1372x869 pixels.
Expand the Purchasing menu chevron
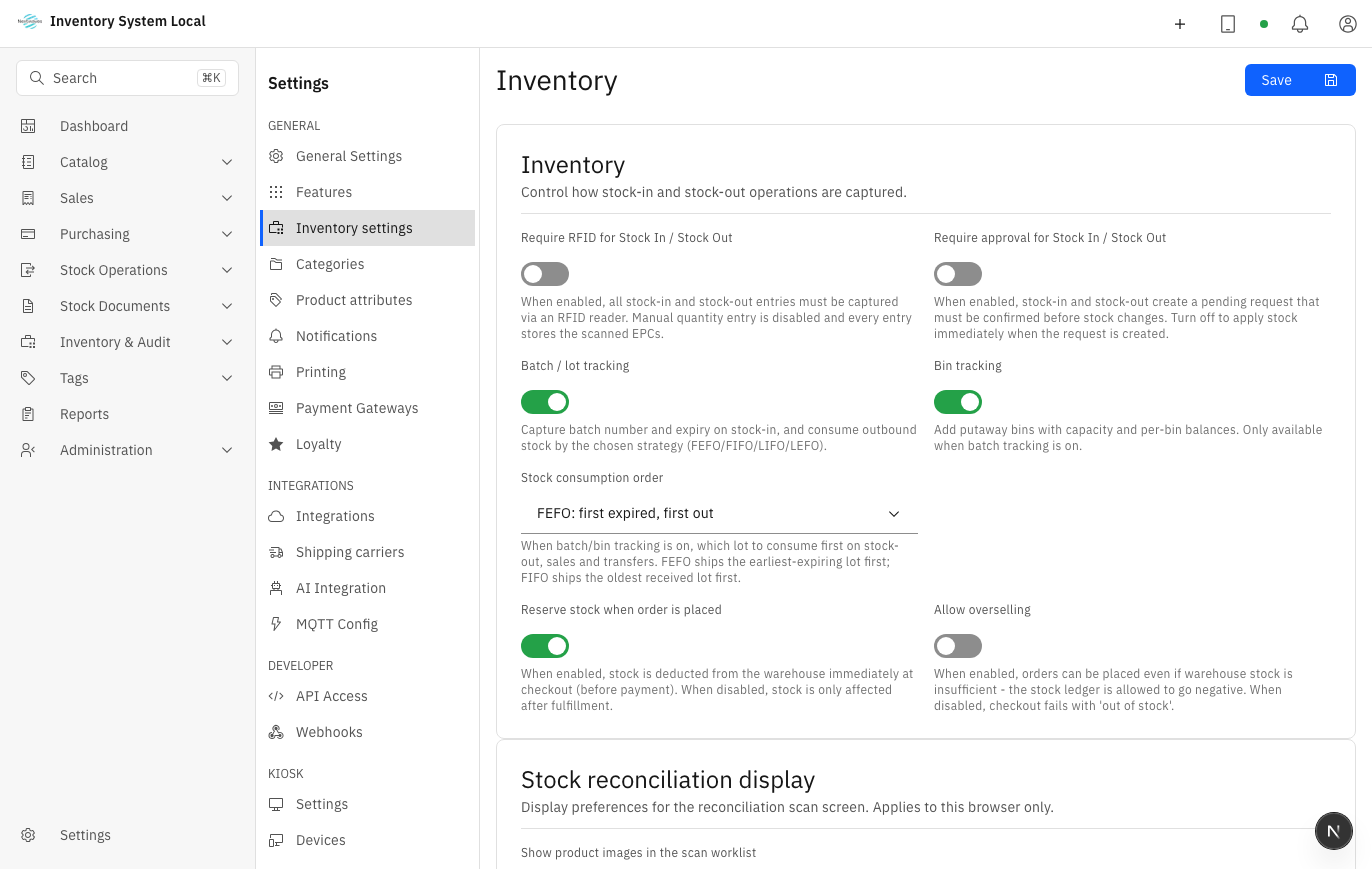pos(227,234)
